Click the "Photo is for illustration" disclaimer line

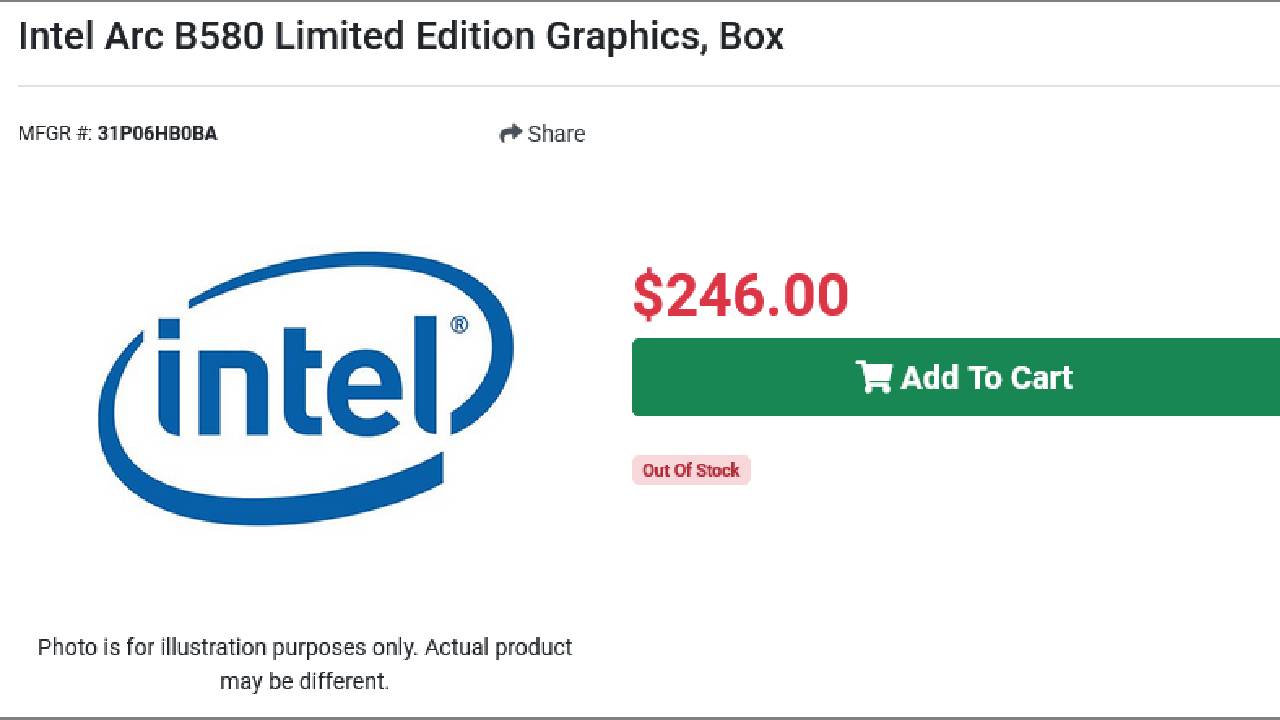click(305, 647)
